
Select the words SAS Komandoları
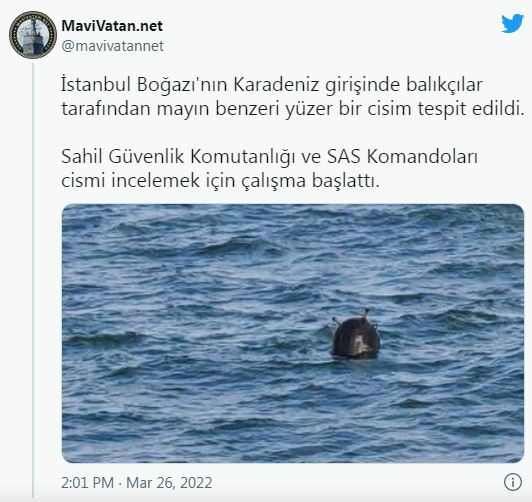[x=402, y=157]
